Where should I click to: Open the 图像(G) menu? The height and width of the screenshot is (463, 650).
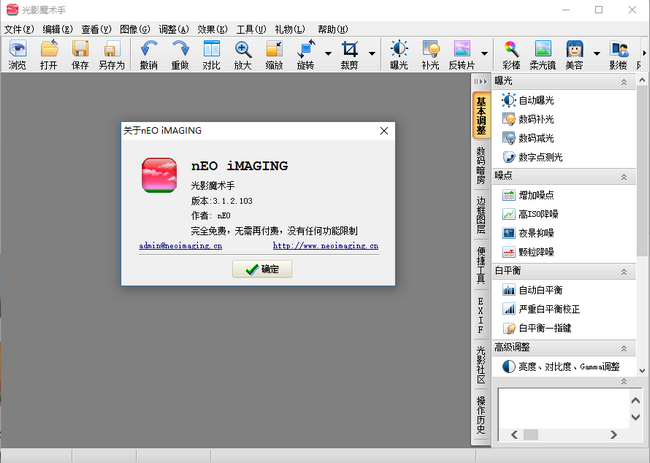coord(135,29)
